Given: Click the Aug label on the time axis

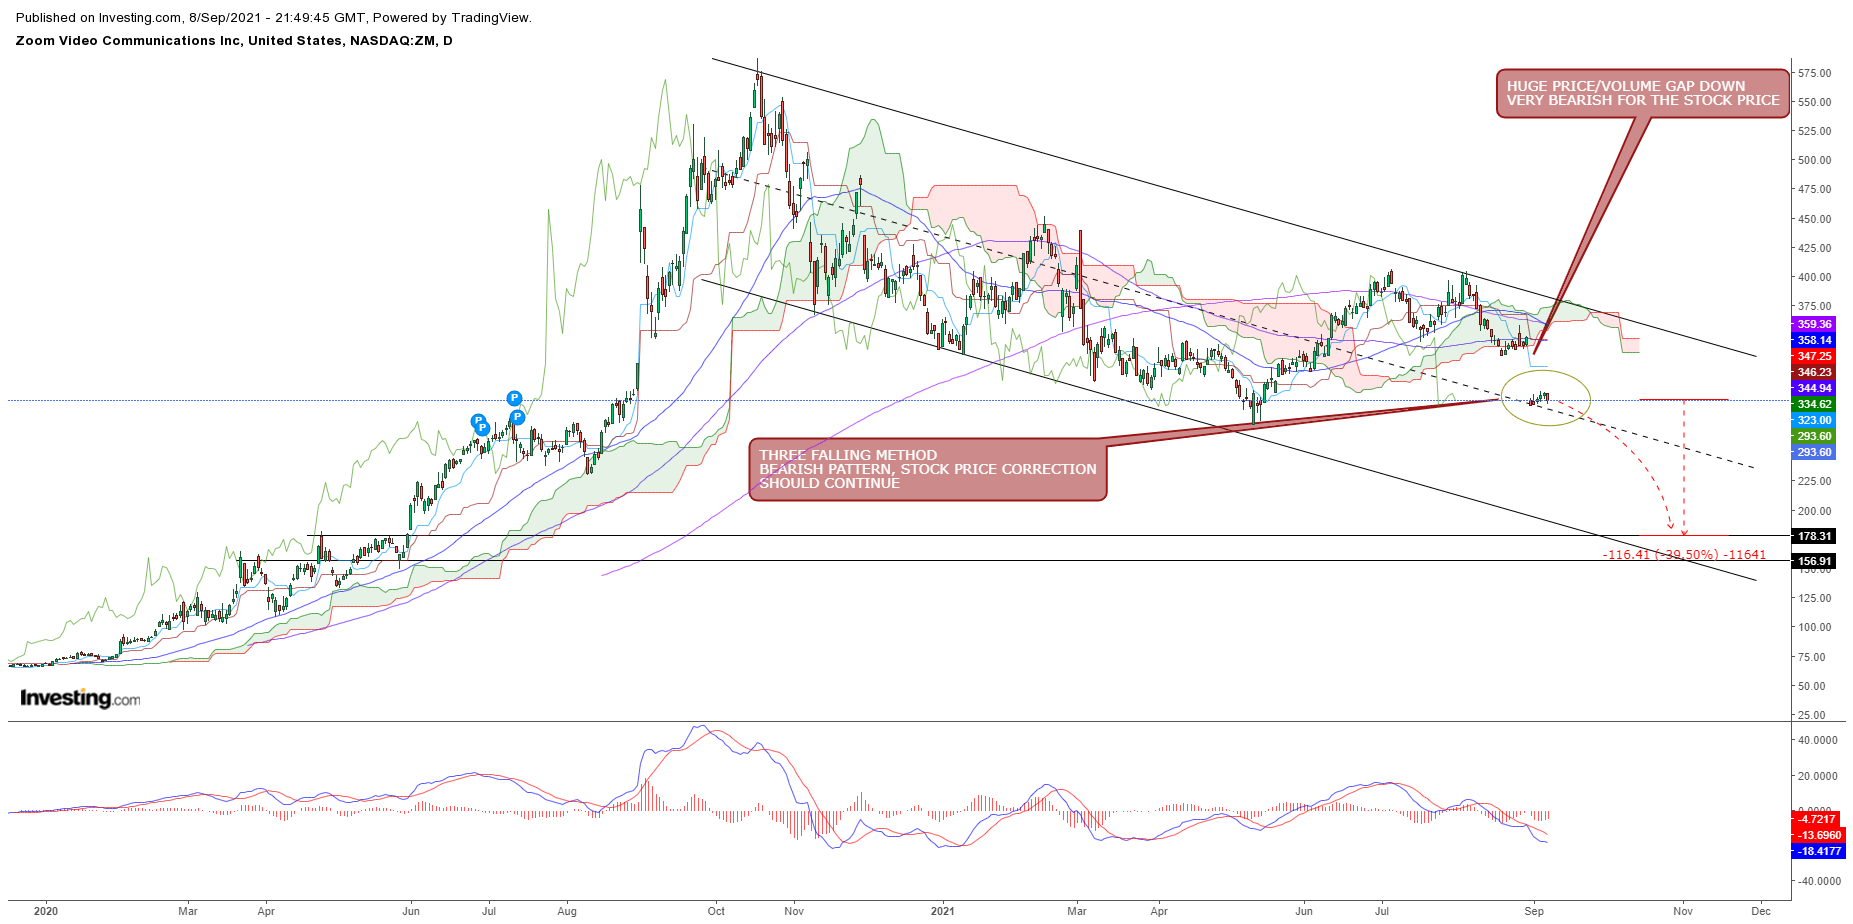Looking at the screenshot, I should click(567, 911).
